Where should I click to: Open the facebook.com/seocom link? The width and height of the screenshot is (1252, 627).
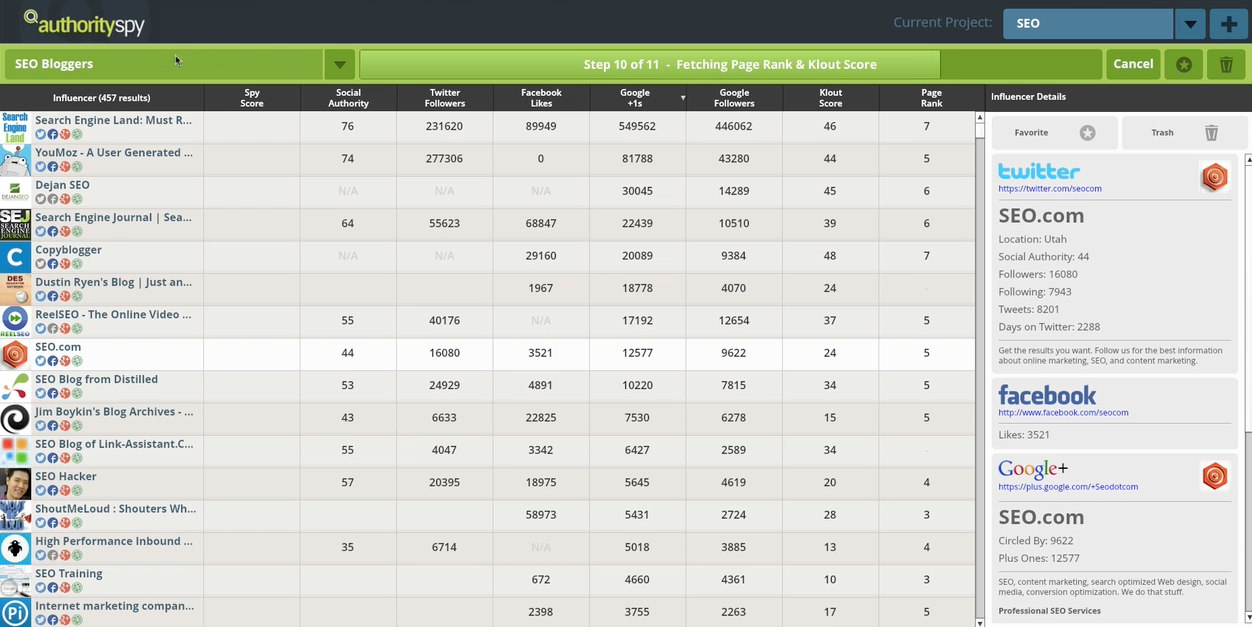point(1063,412)
